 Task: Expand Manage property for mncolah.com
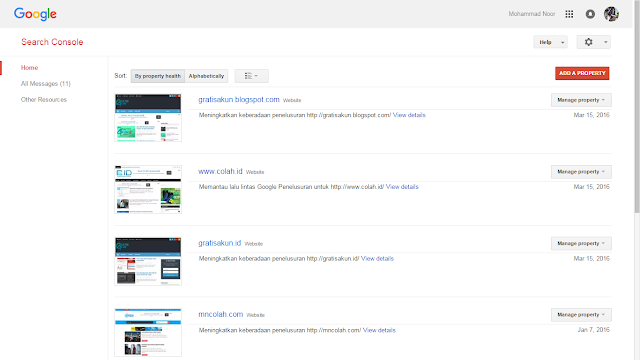[581, 315]
